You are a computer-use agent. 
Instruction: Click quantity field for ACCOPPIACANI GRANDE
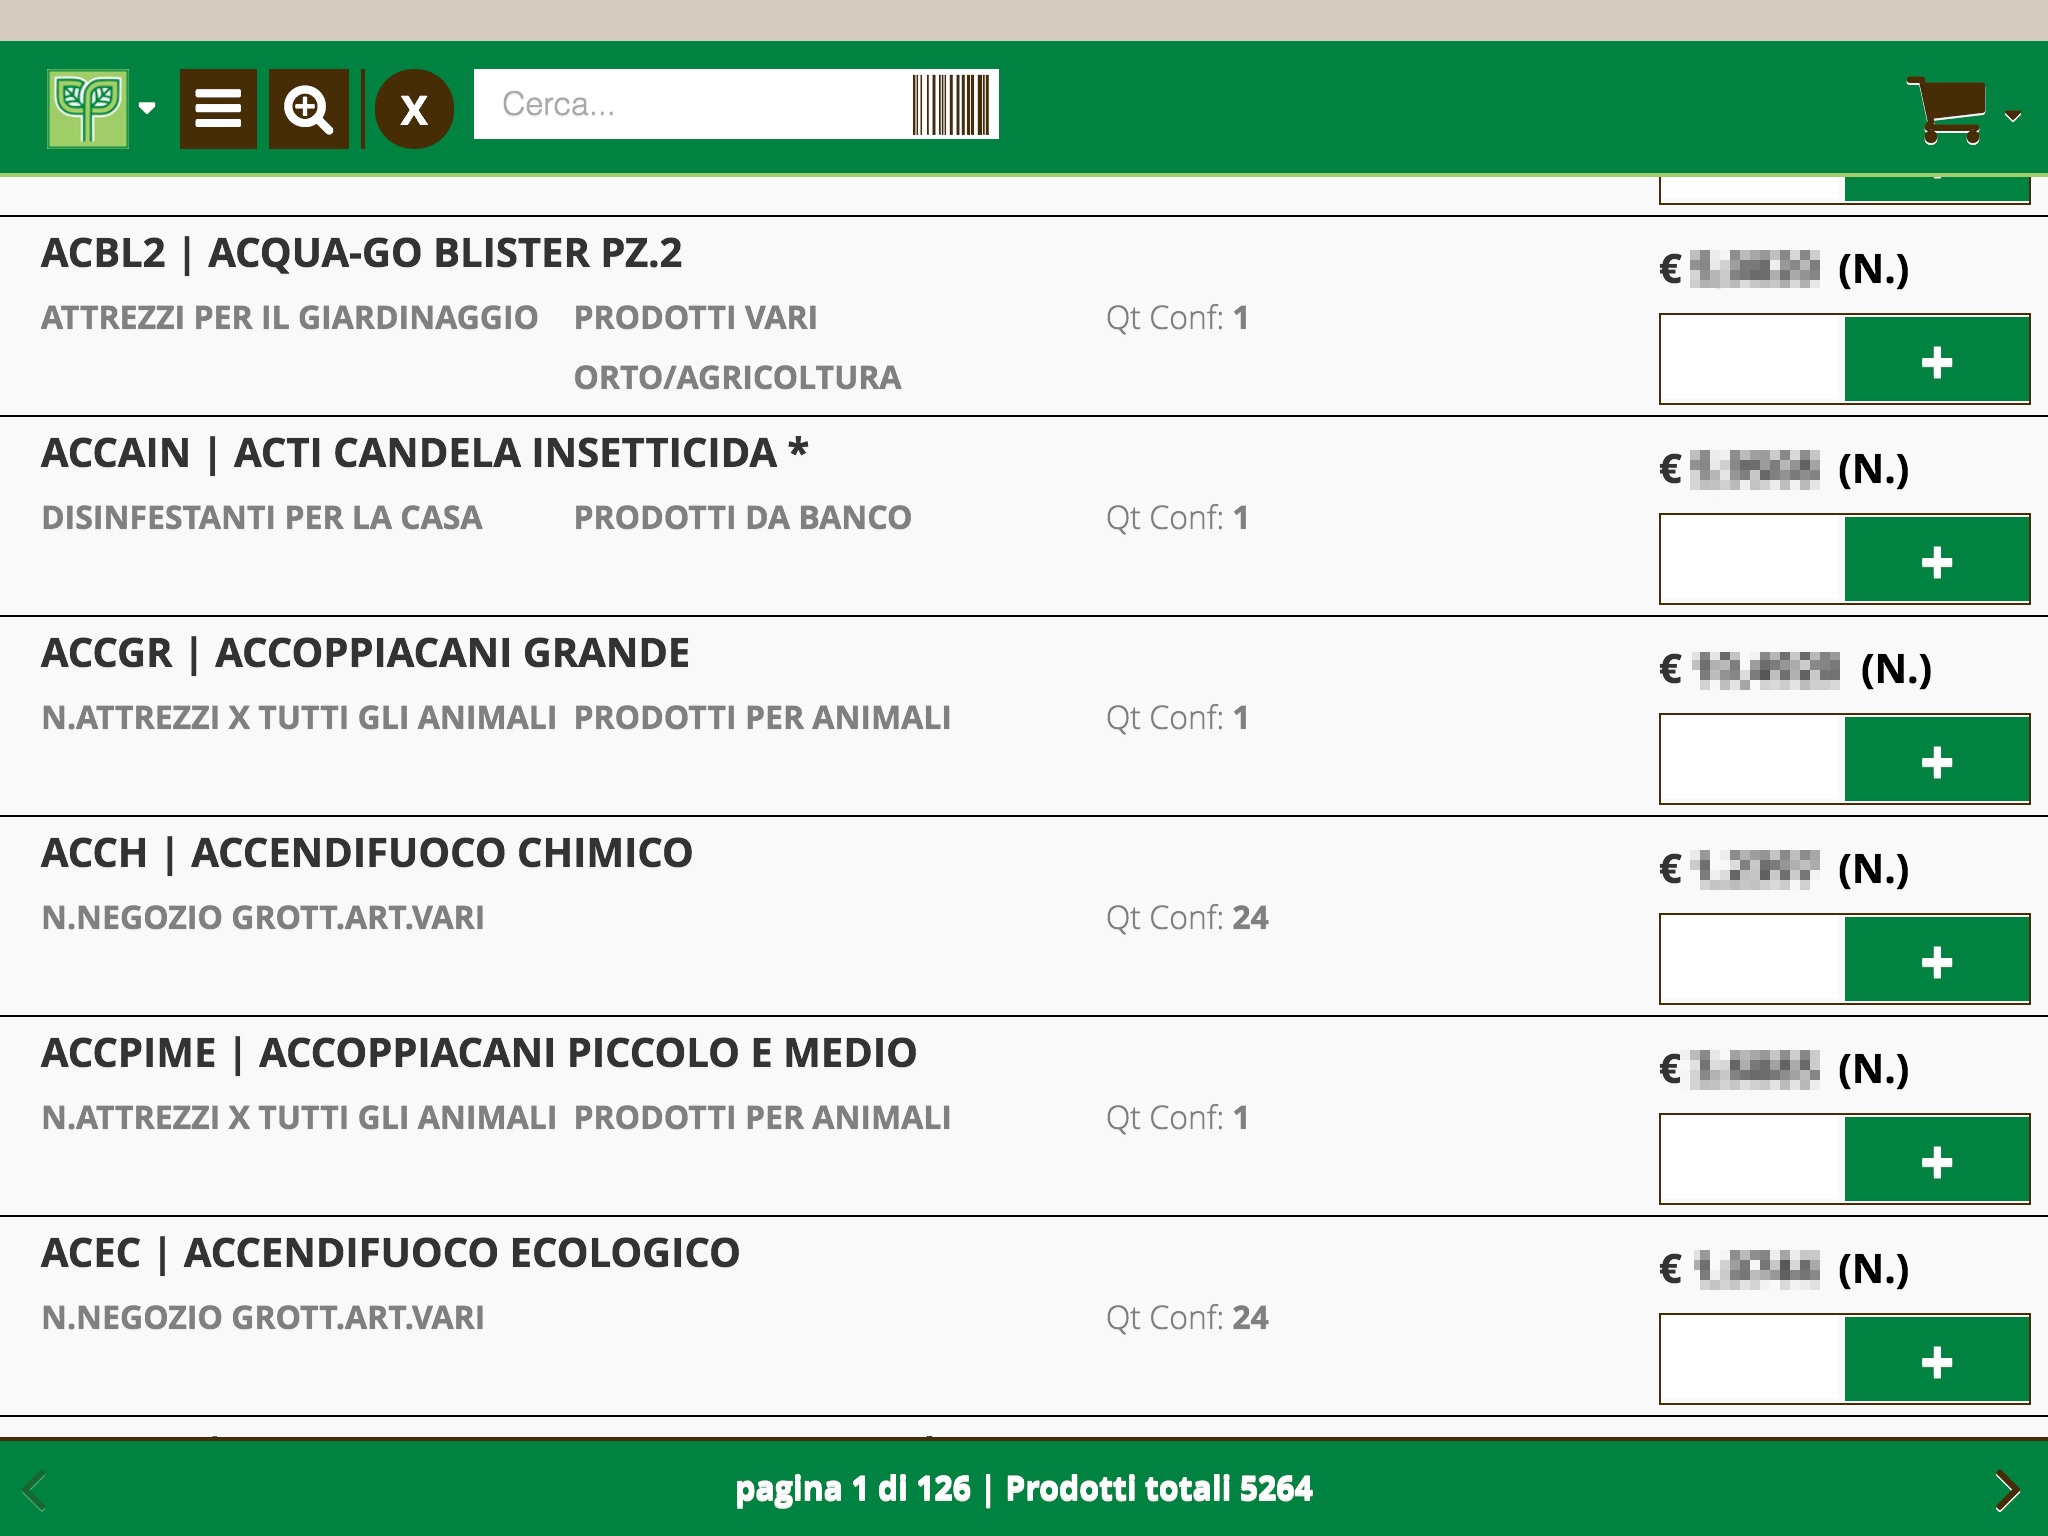pyautogui.click(x=1753, y=760)
